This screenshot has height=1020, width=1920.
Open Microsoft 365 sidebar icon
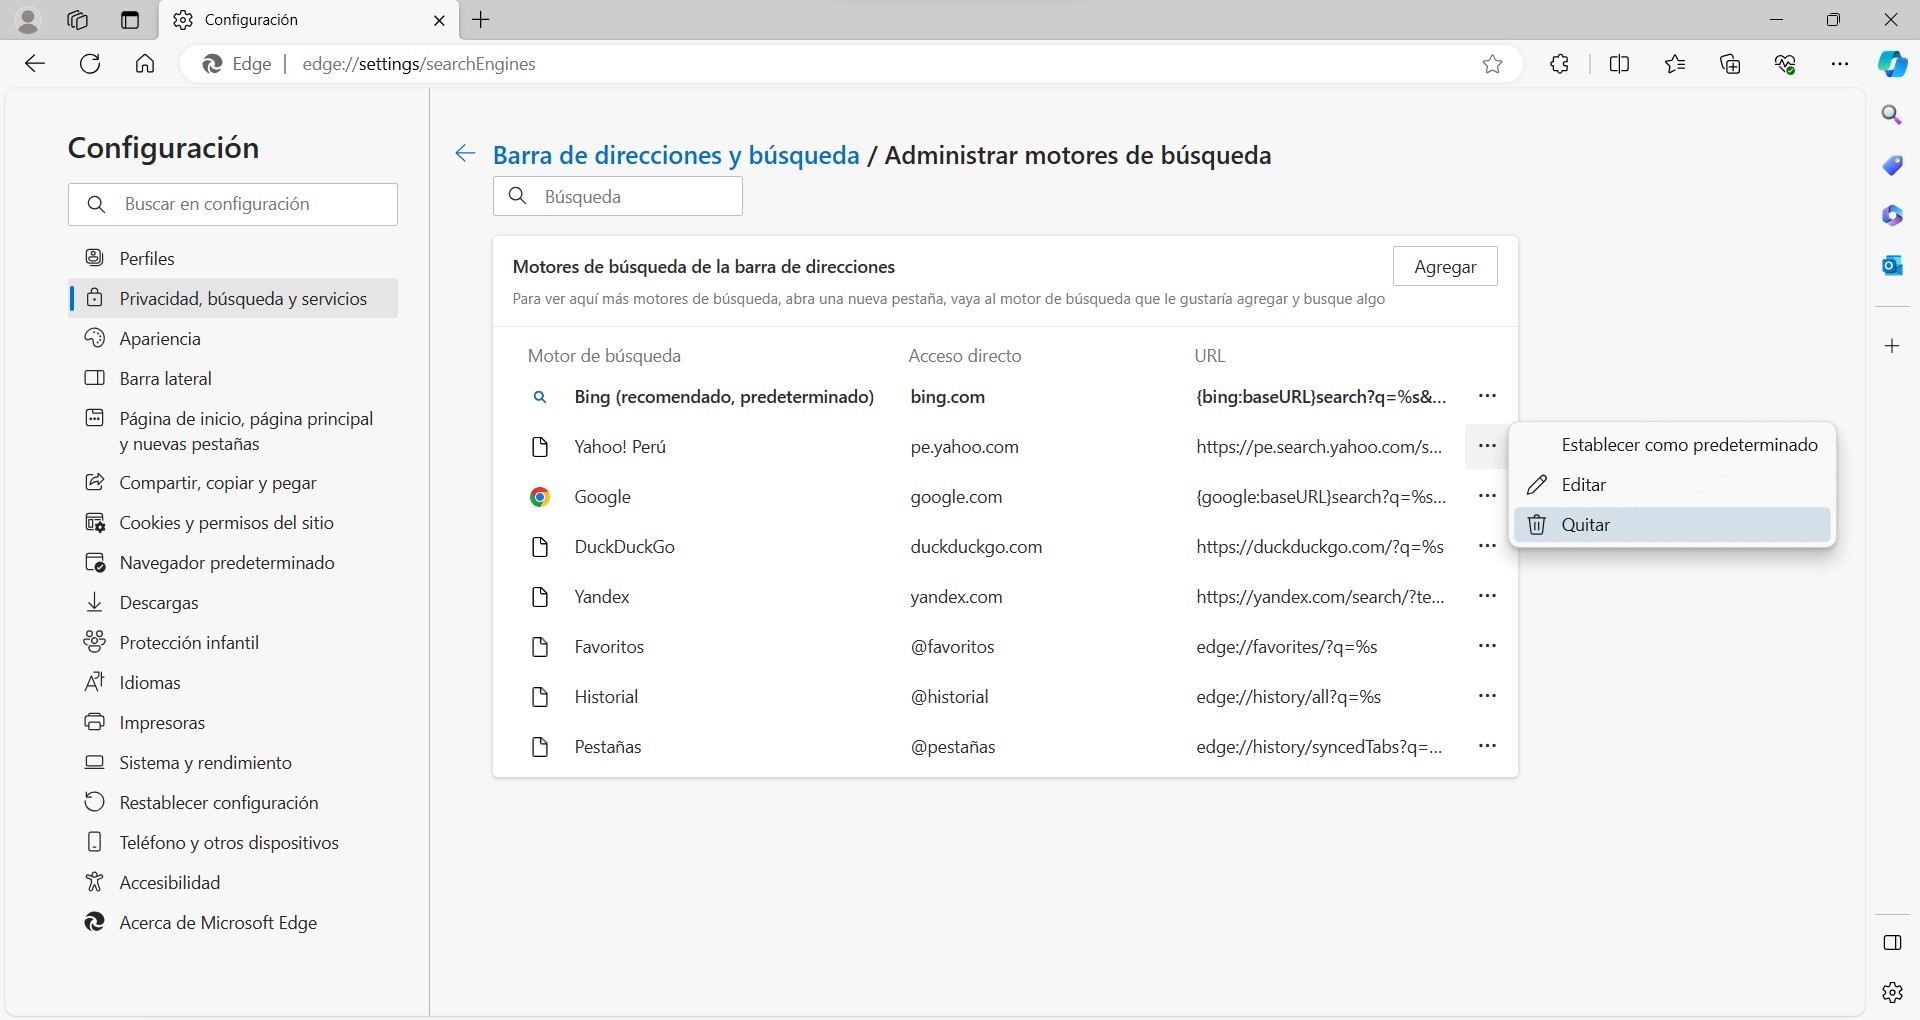(1892, 215)
